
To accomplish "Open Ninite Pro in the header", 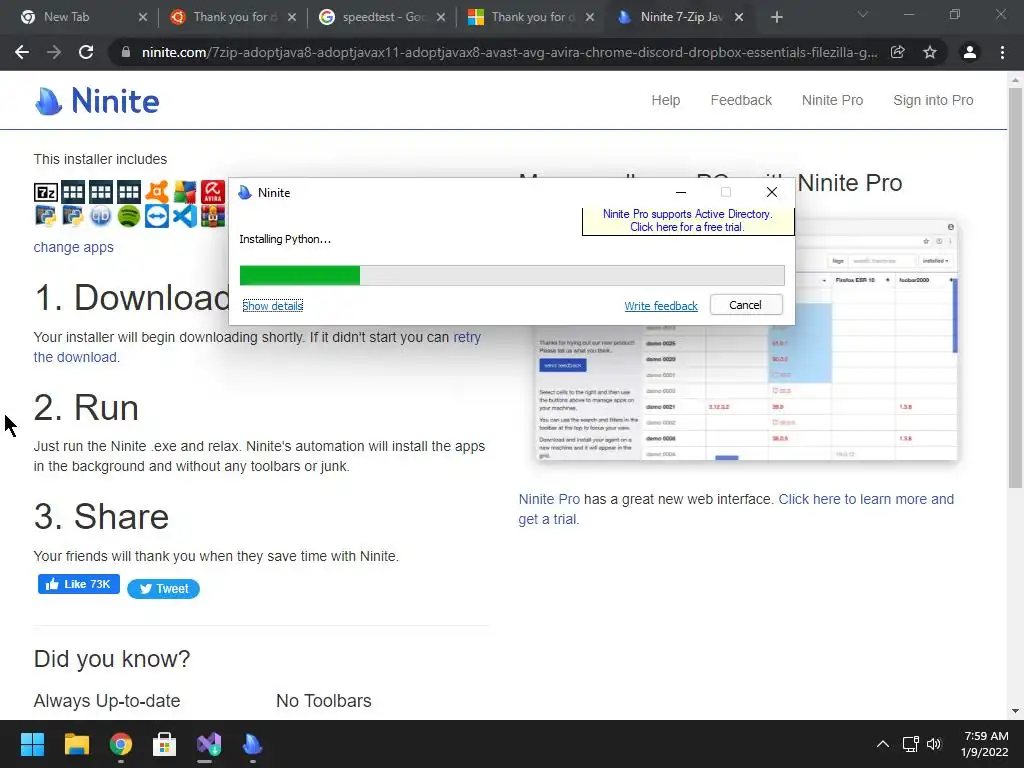I will tap(832, 100).
